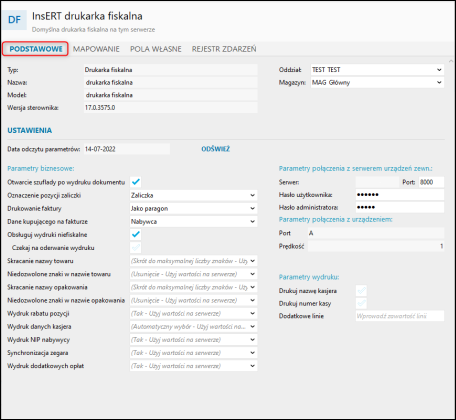456x420 pixels.
Task: Open the Oddział dropdown
Action: tap(377, 70)
